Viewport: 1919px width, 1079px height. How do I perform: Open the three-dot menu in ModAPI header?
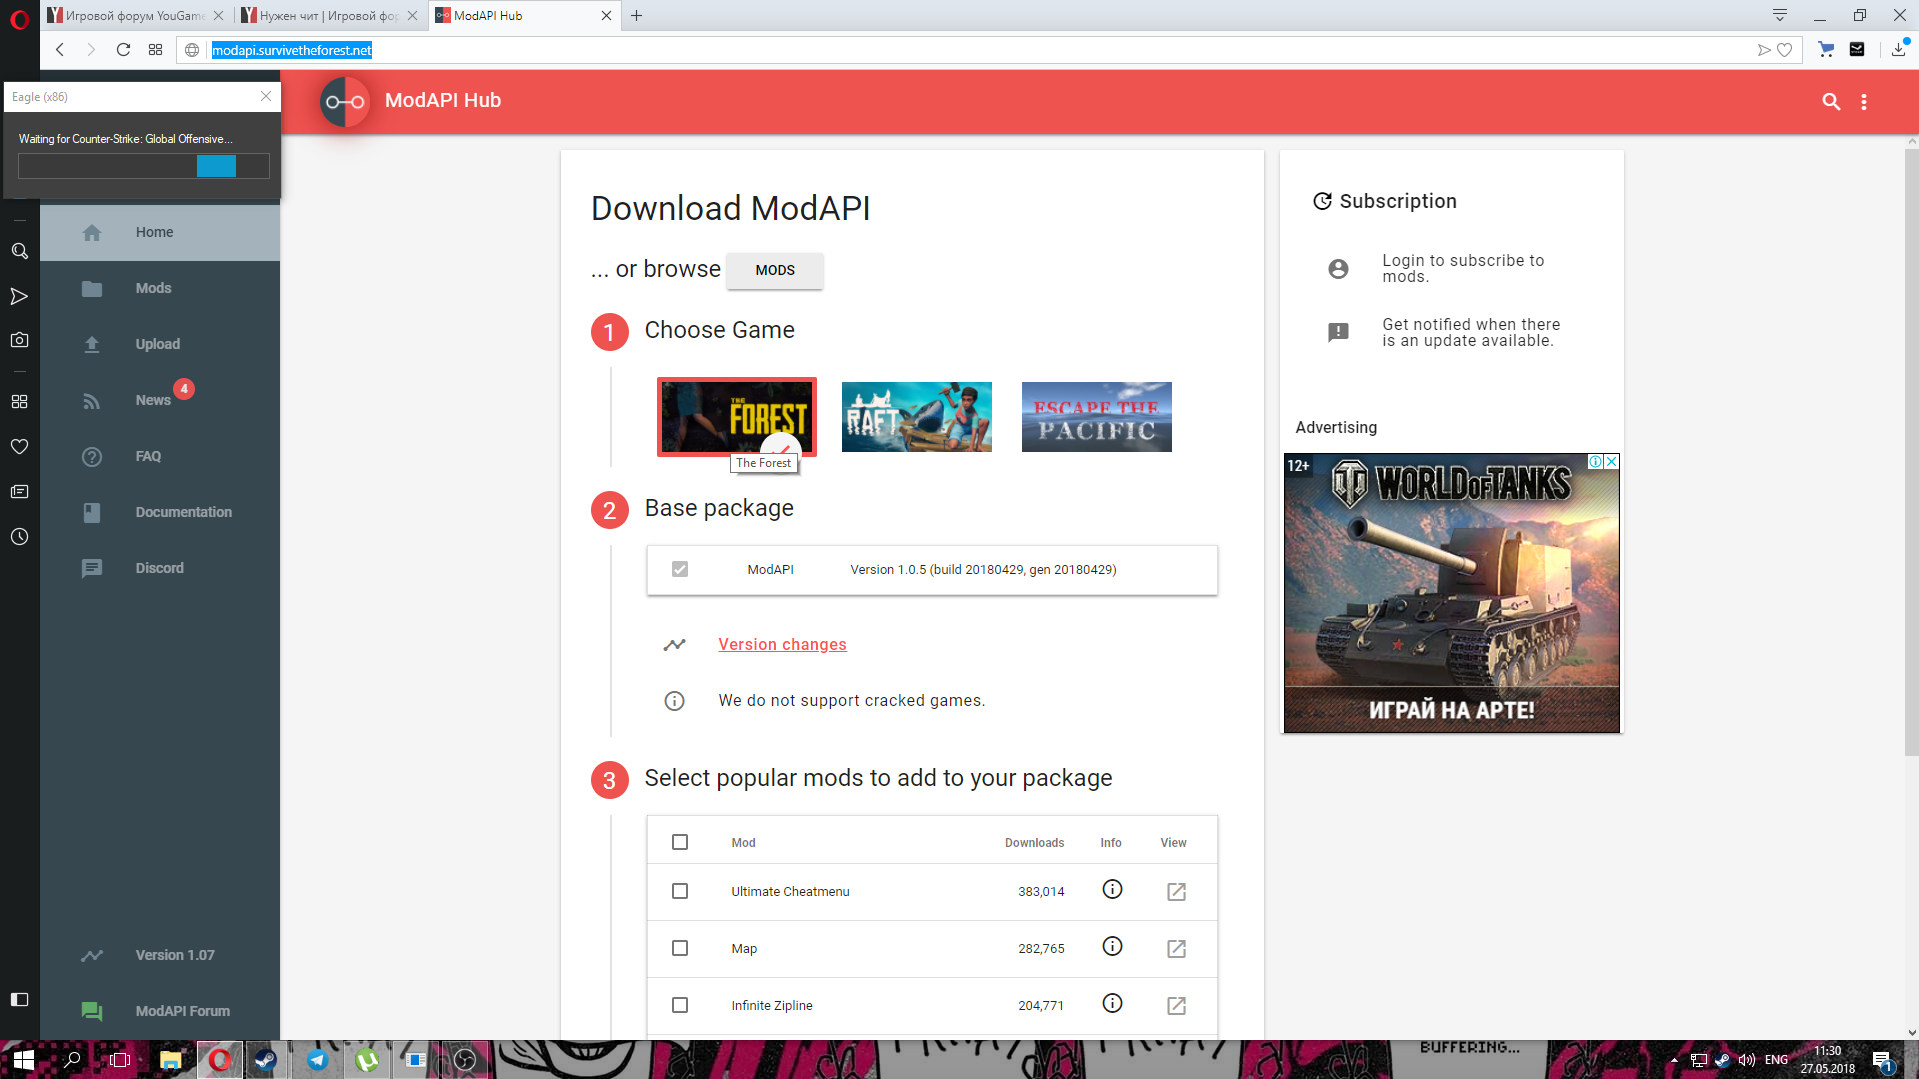(x=1864, y=101)
